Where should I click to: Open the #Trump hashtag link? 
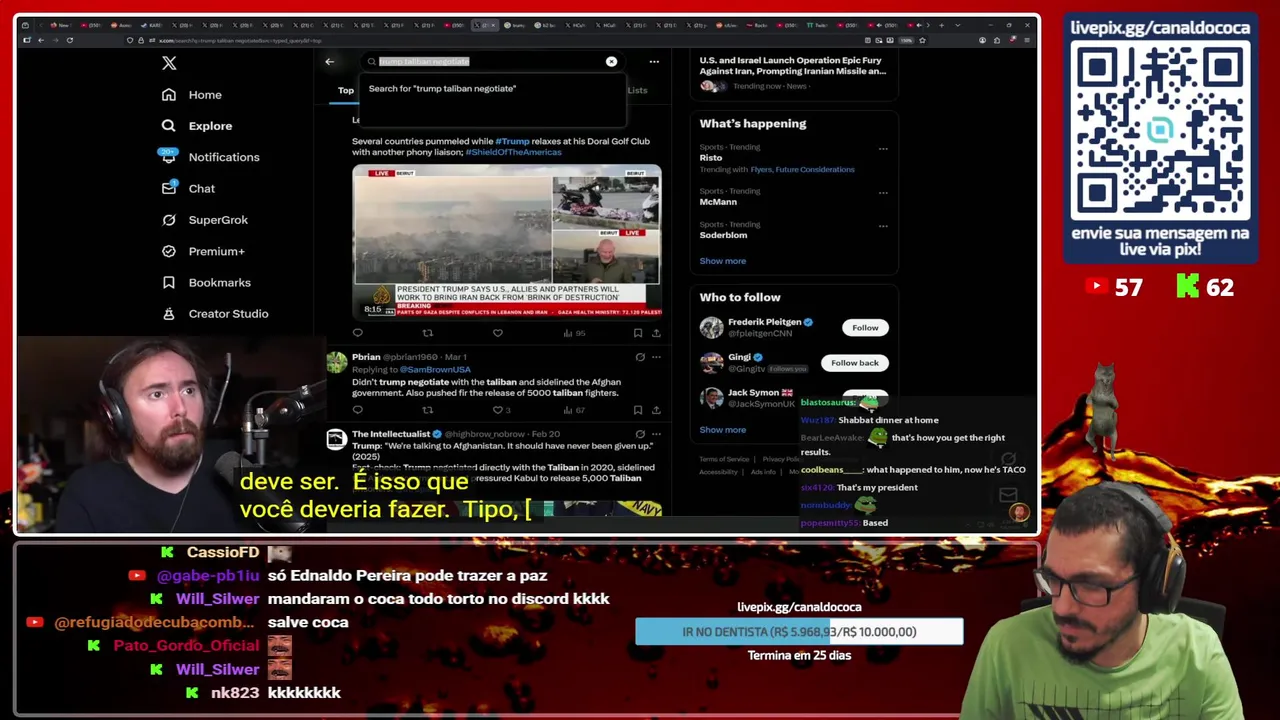coord(512,142)
